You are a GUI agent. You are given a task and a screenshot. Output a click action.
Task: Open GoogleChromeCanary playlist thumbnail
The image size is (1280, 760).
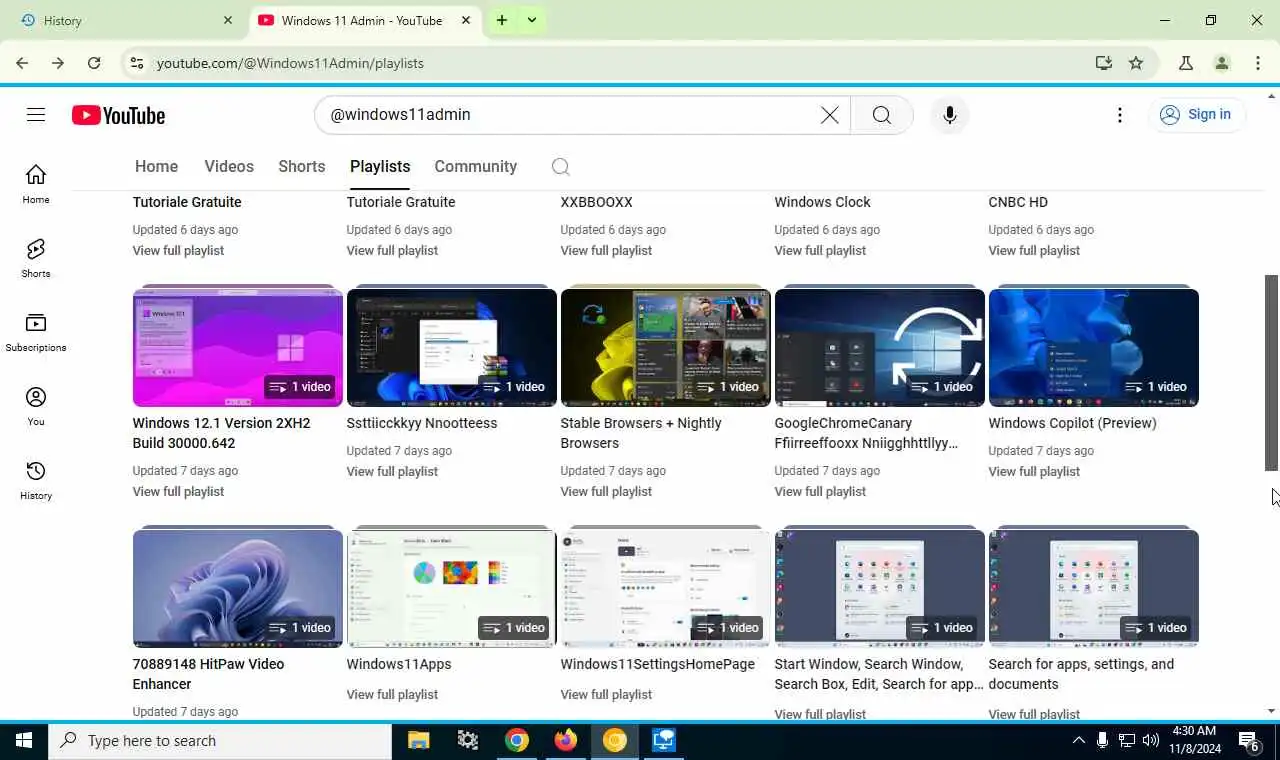(880, 347)
